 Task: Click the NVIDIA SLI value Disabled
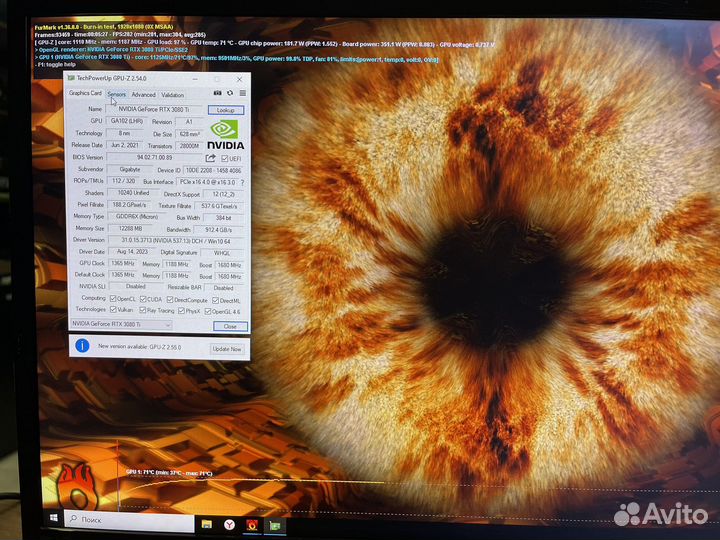point(135,287)
